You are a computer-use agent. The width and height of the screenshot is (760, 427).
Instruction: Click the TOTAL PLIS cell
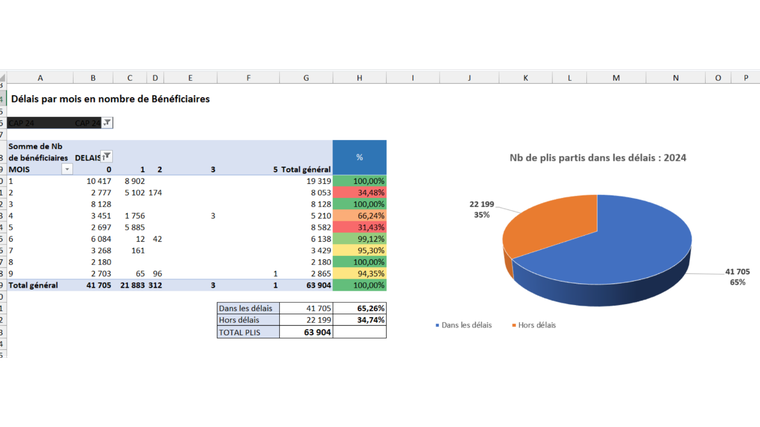click(x=248, y=332)
